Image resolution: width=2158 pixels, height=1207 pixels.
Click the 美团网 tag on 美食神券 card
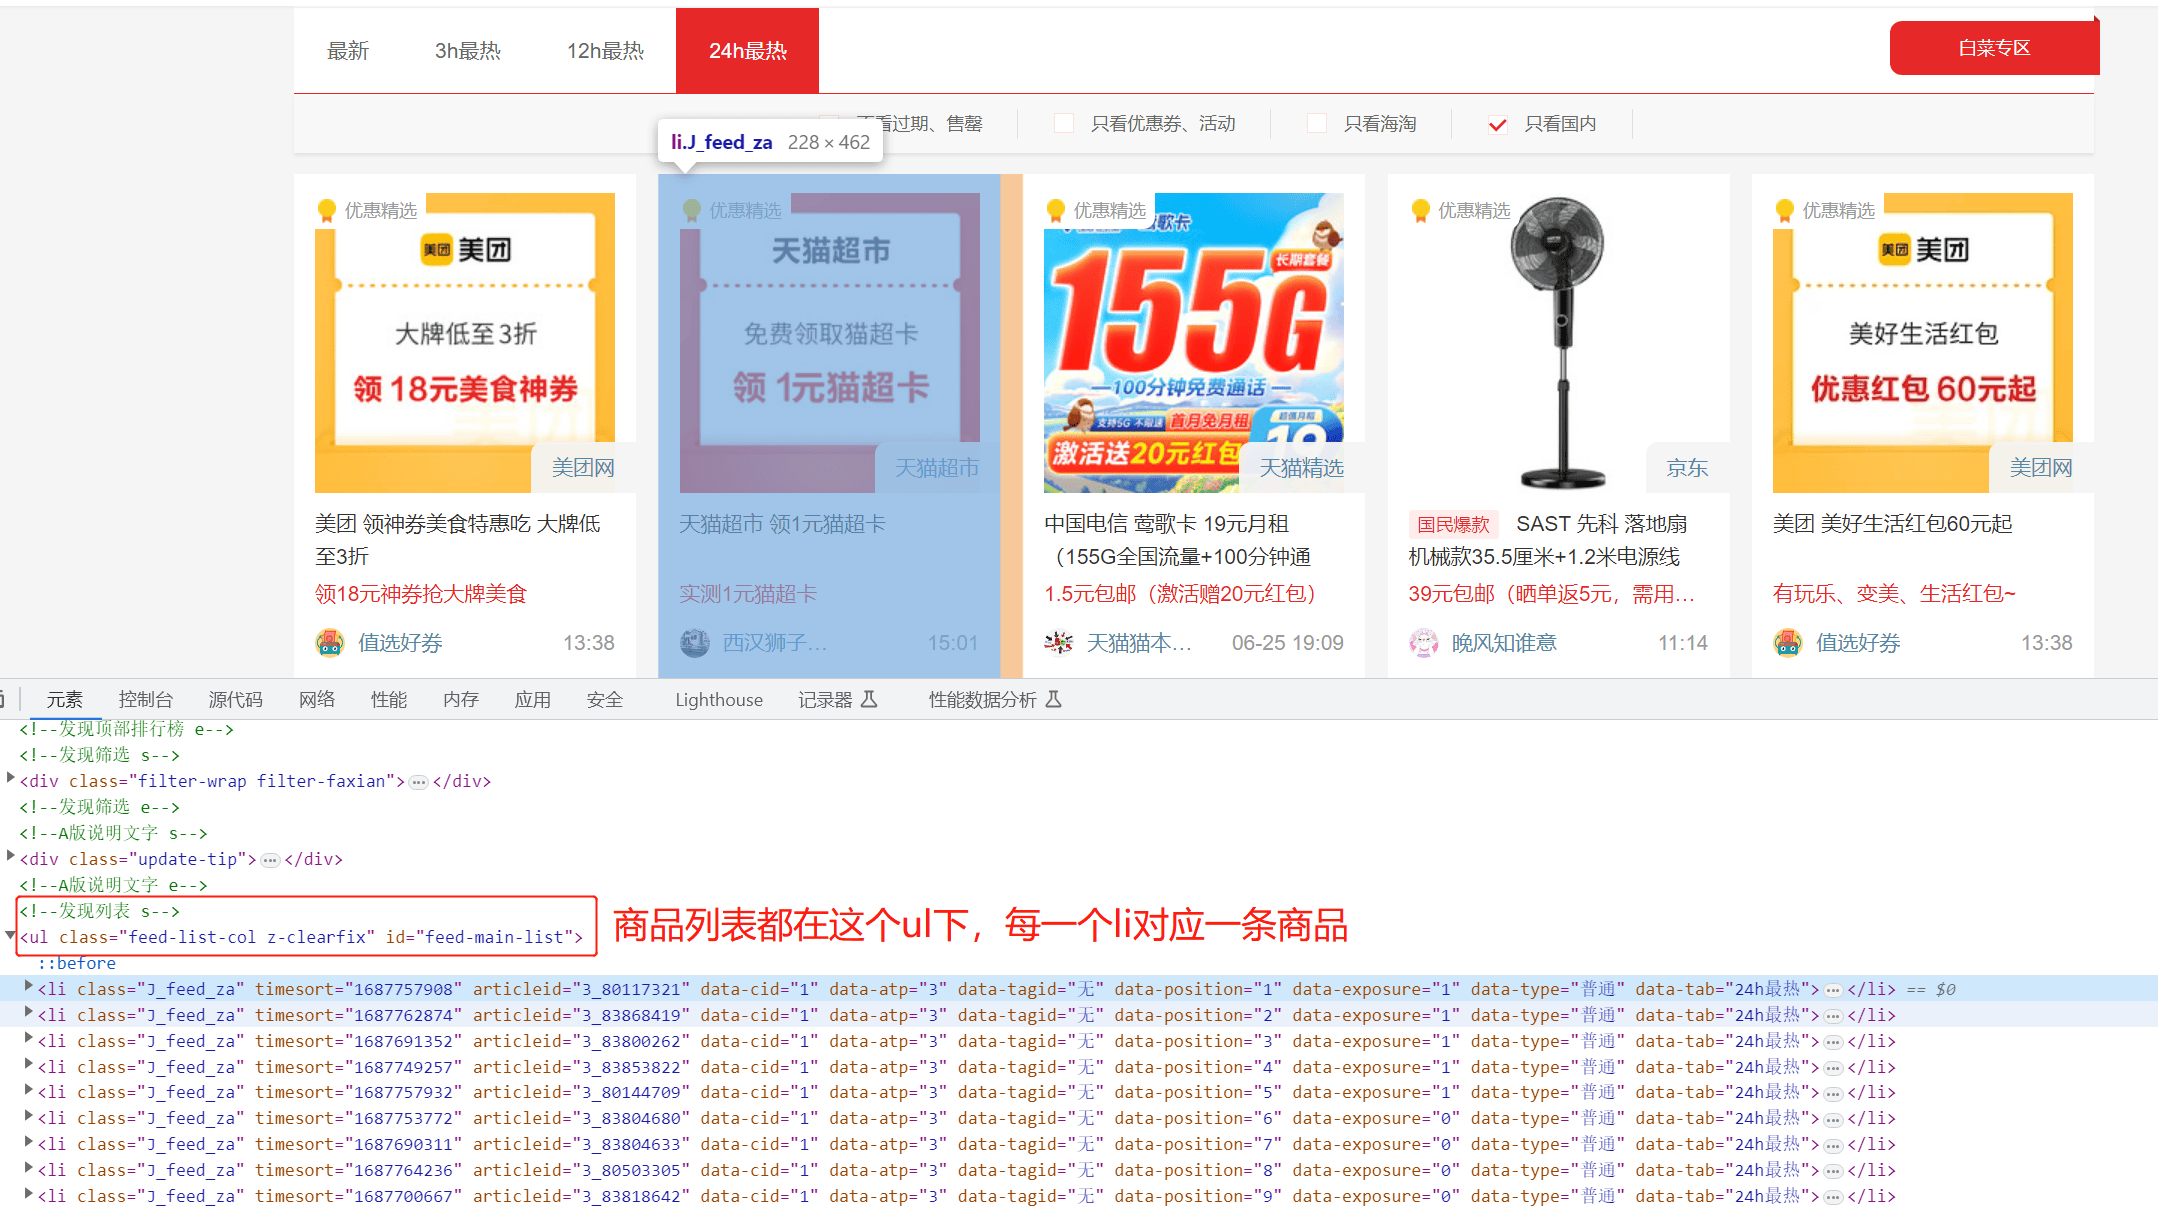[x=583, y=468]
